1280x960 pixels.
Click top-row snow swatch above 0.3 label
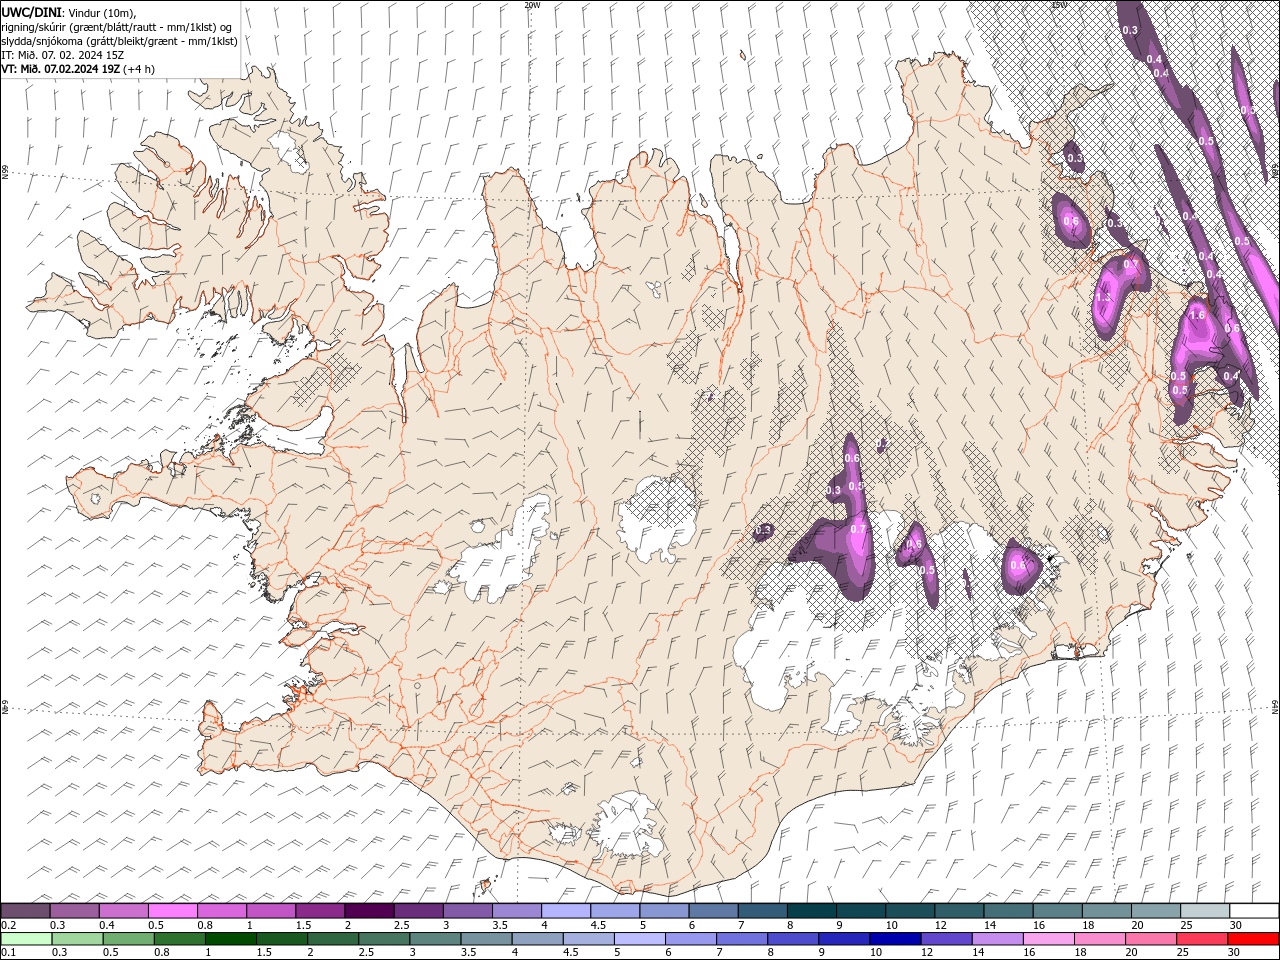[x=74, y=911]
